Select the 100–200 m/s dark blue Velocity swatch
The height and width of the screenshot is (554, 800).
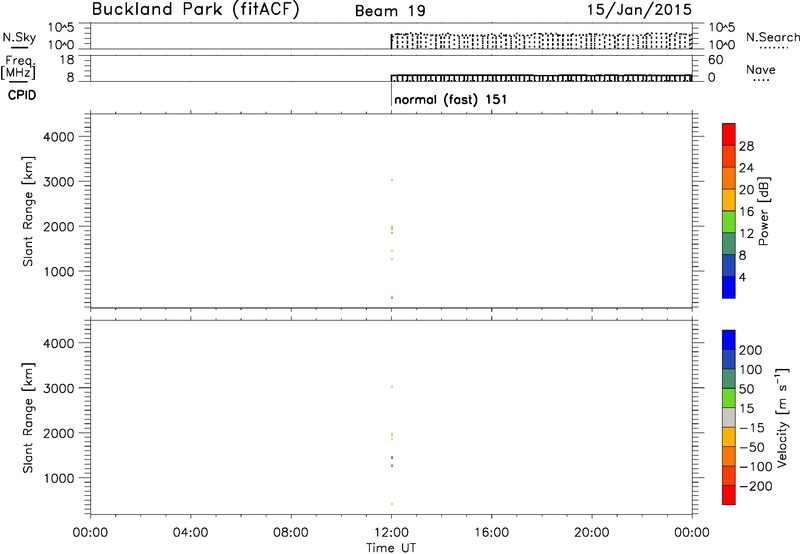tap(729, 359)
